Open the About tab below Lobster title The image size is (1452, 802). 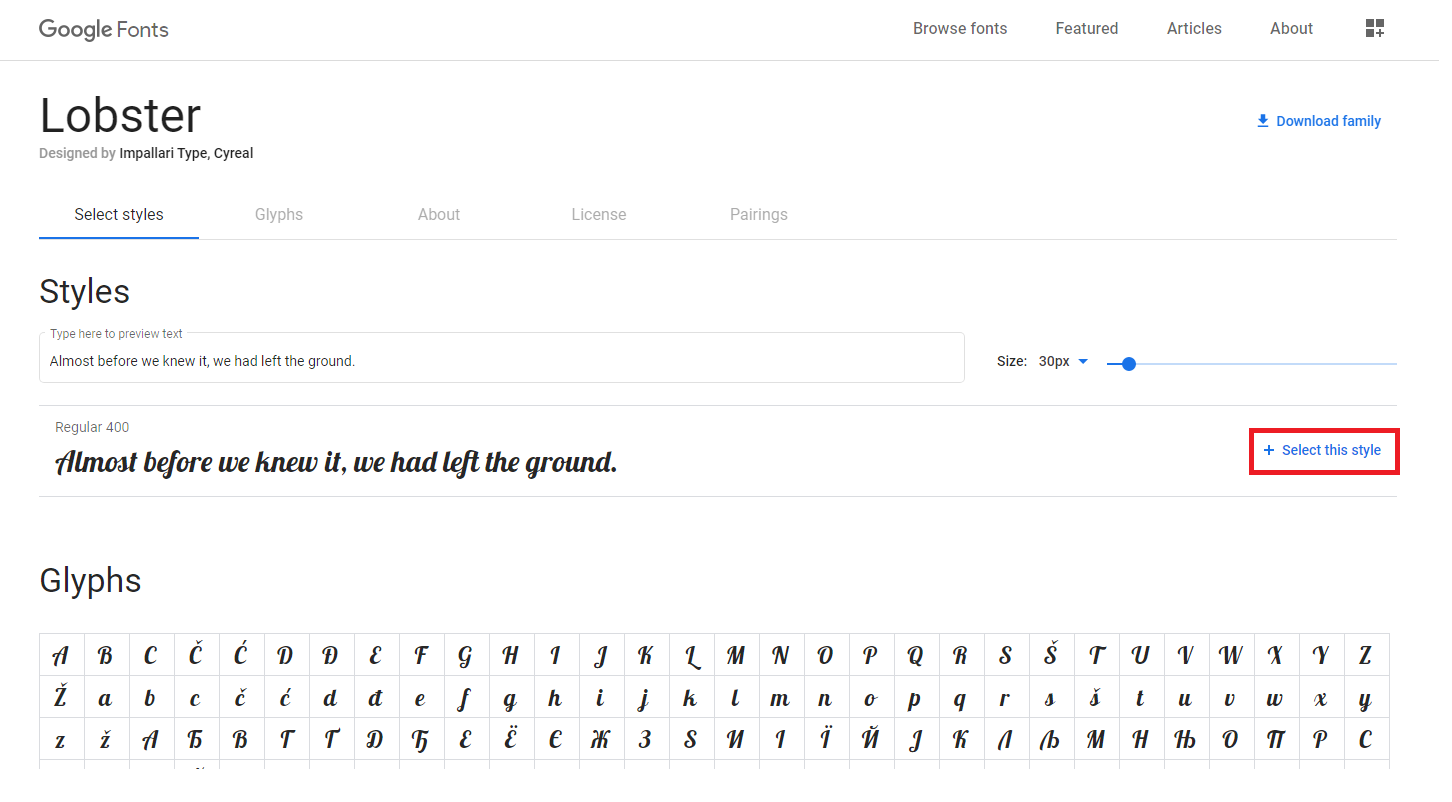pyautogui.click(x=439, y=214)
